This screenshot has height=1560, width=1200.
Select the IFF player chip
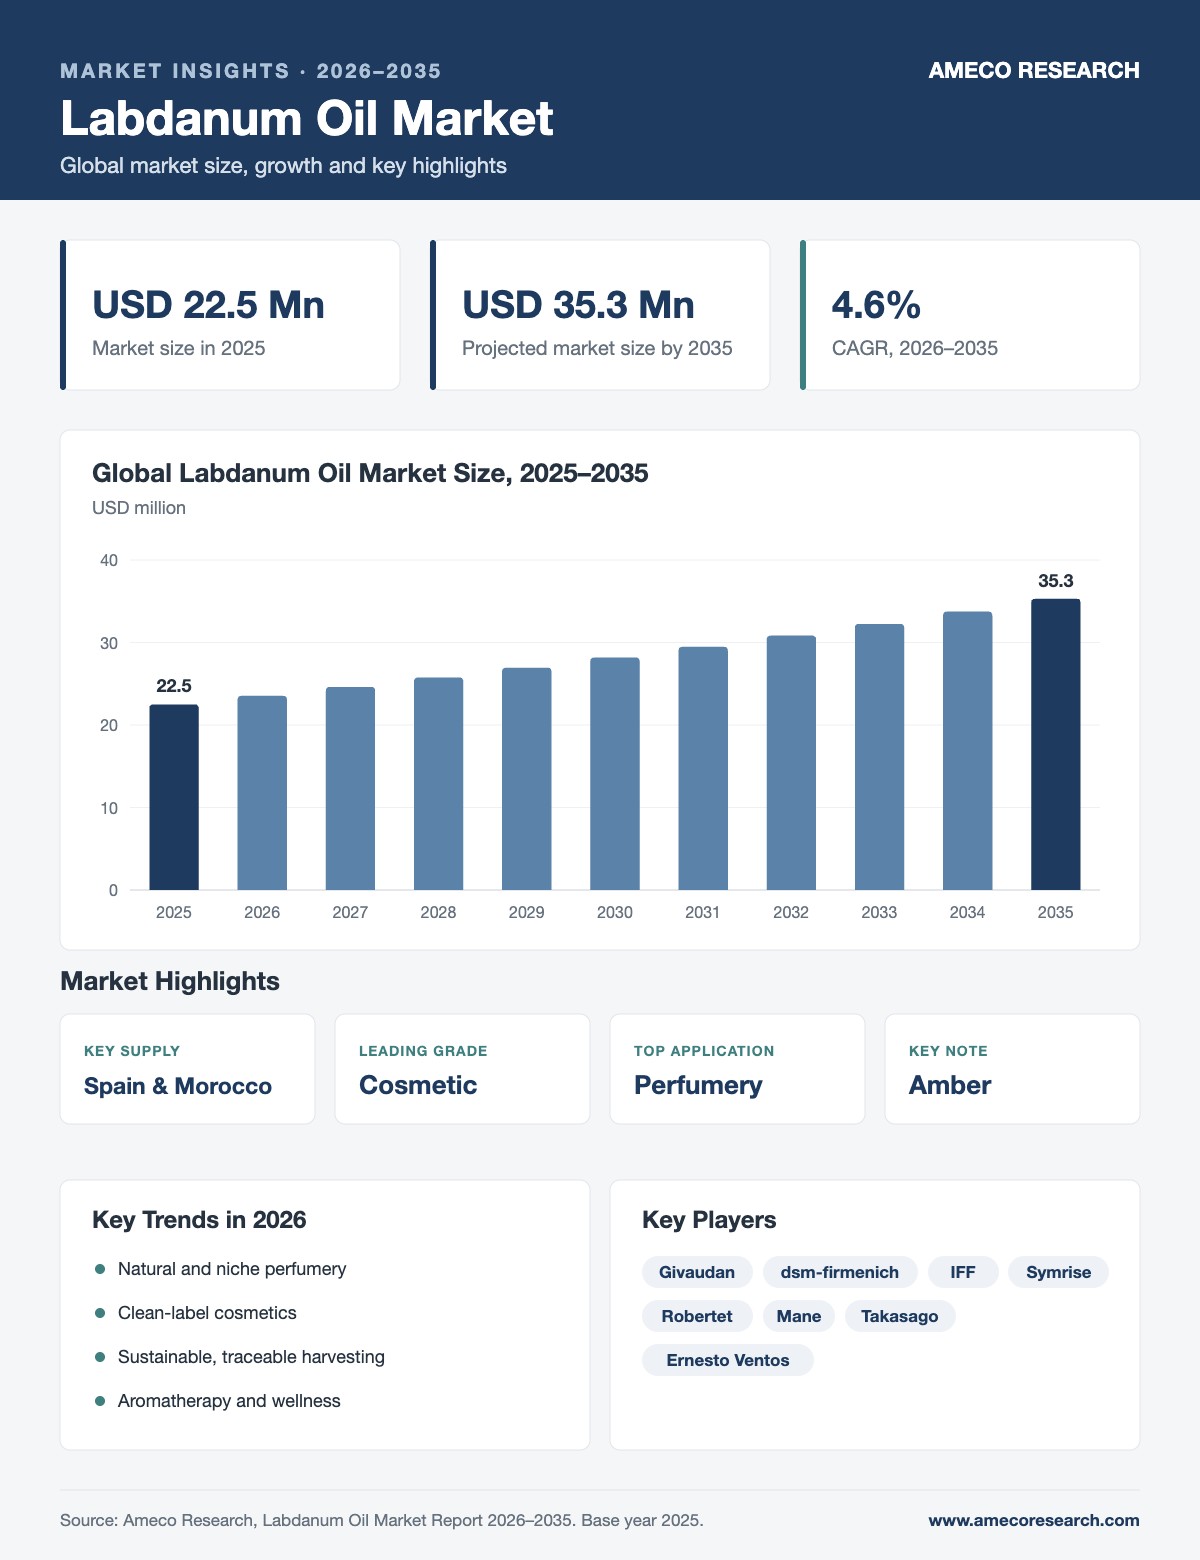pyautogui.click(x=963, y=1272)
